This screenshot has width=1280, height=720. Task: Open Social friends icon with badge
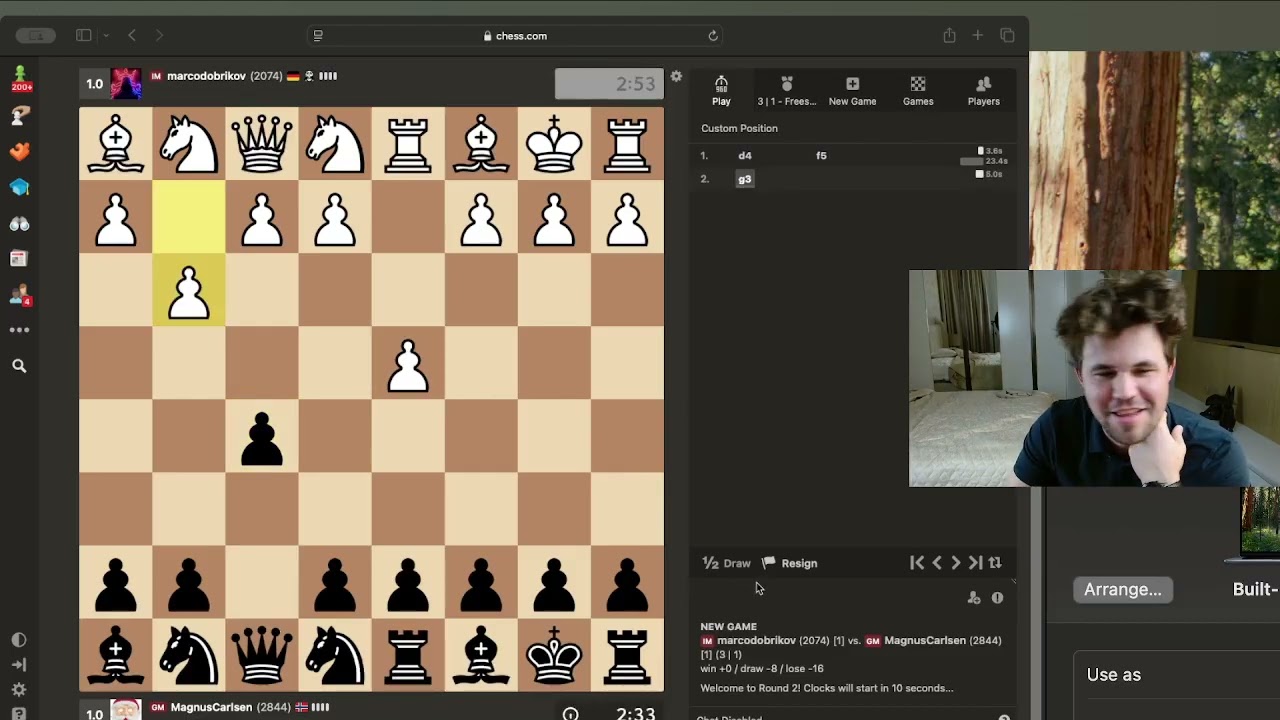(x=19, y=296)
